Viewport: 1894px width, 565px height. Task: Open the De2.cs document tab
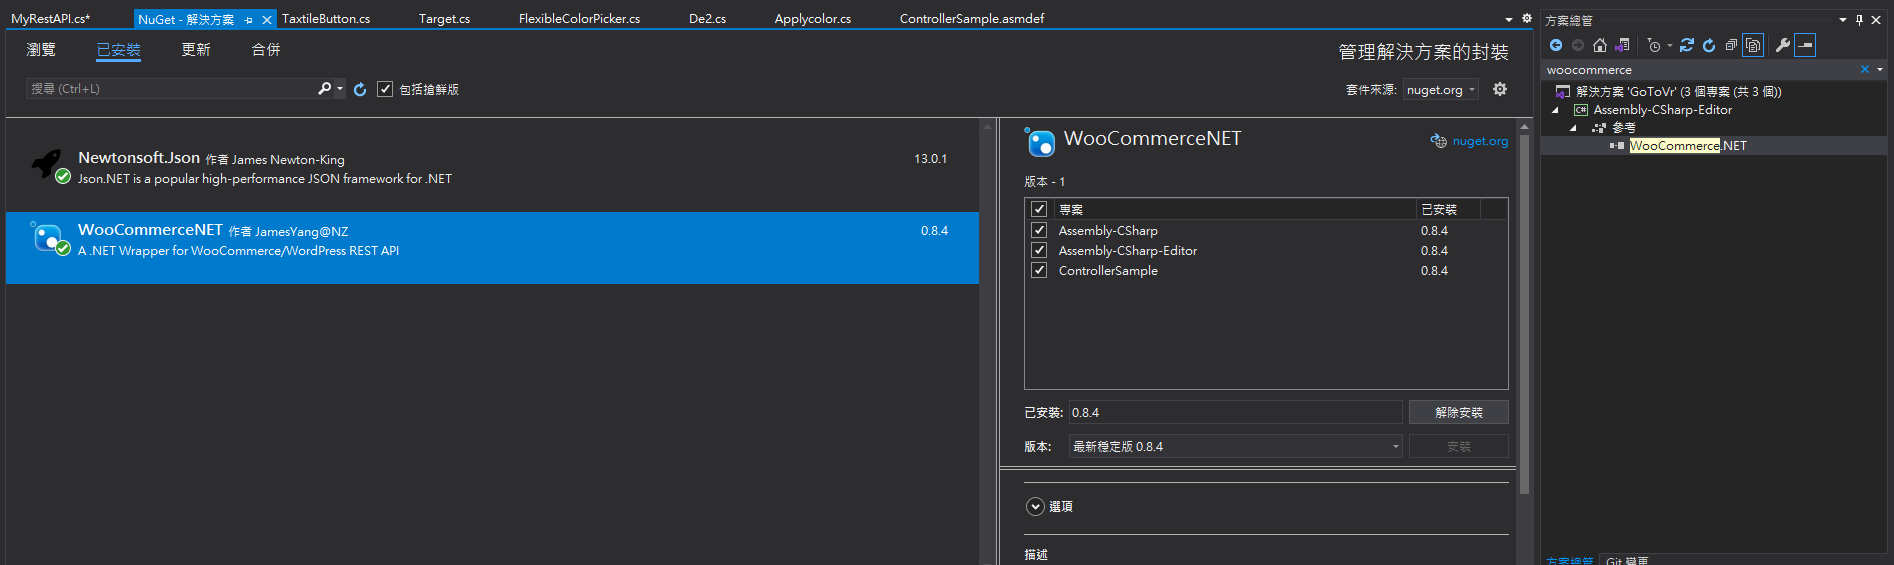click(x=707, y=19)
